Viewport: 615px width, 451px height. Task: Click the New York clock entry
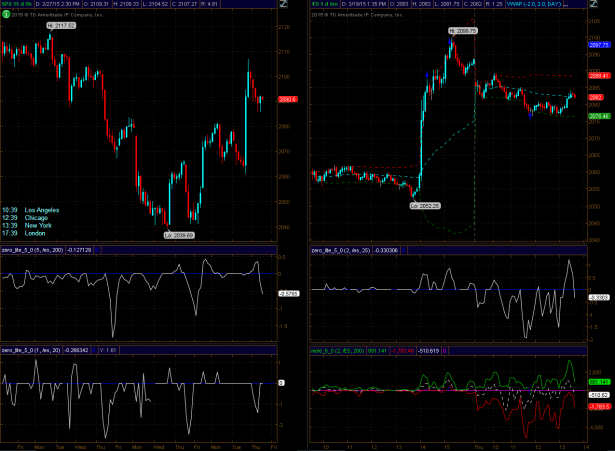pos(27,226)
